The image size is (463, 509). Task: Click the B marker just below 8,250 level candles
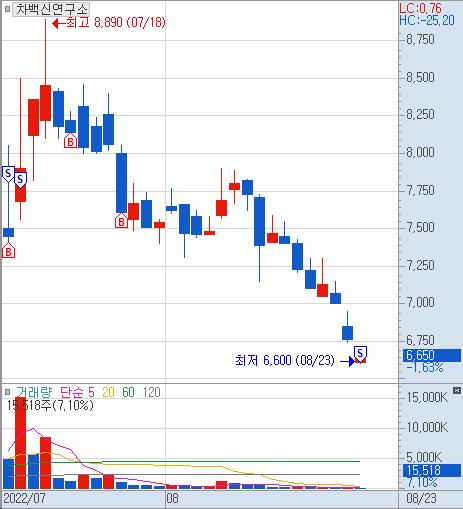70,140
